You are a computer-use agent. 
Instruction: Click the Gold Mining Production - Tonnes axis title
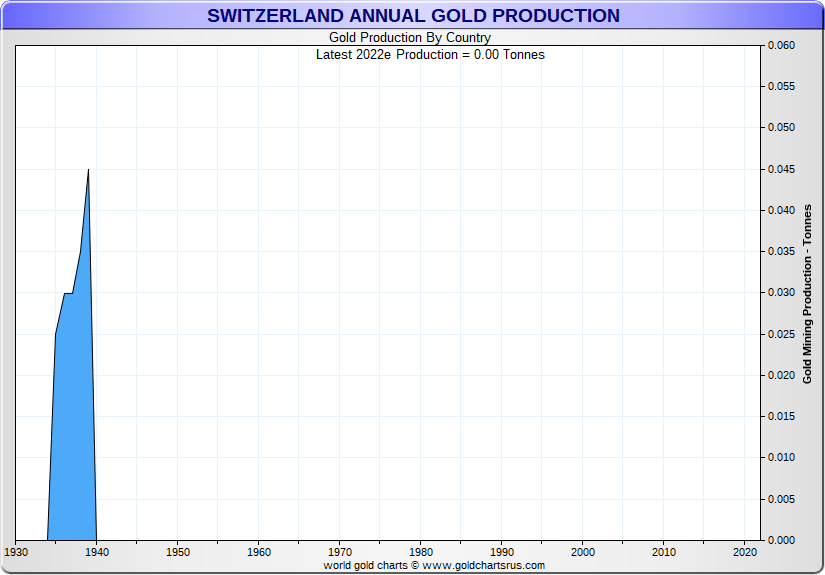(x=807, y=293)
